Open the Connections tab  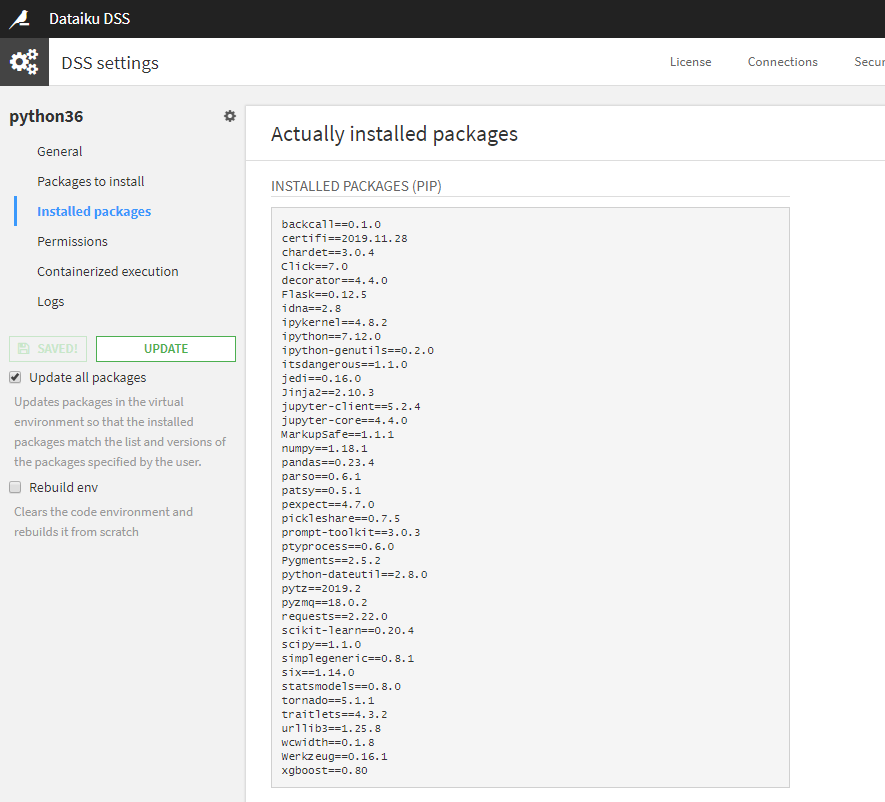pyautogui.click(x=782, y=62)
